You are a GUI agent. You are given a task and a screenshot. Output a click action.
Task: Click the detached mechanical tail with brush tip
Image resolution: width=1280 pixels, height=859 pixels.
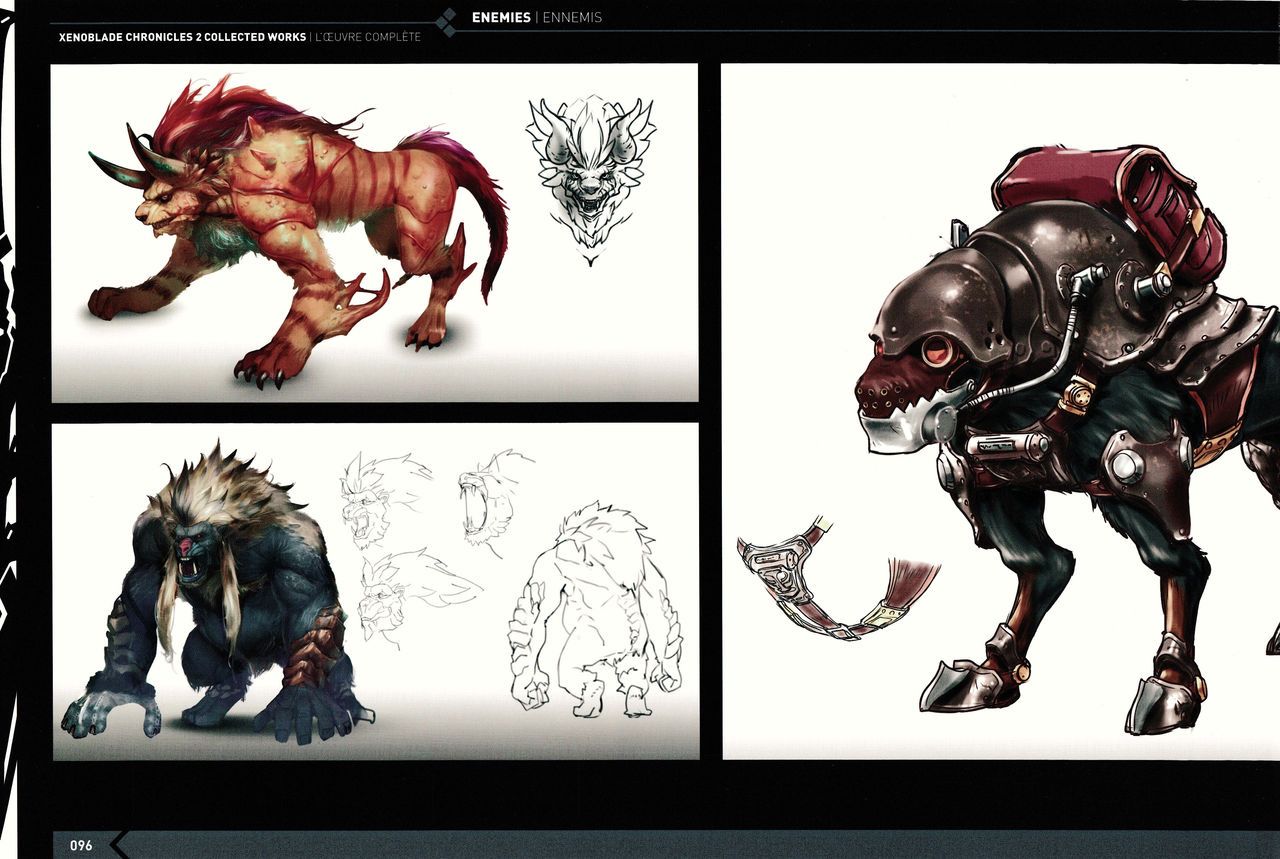(x=830, y=585)
